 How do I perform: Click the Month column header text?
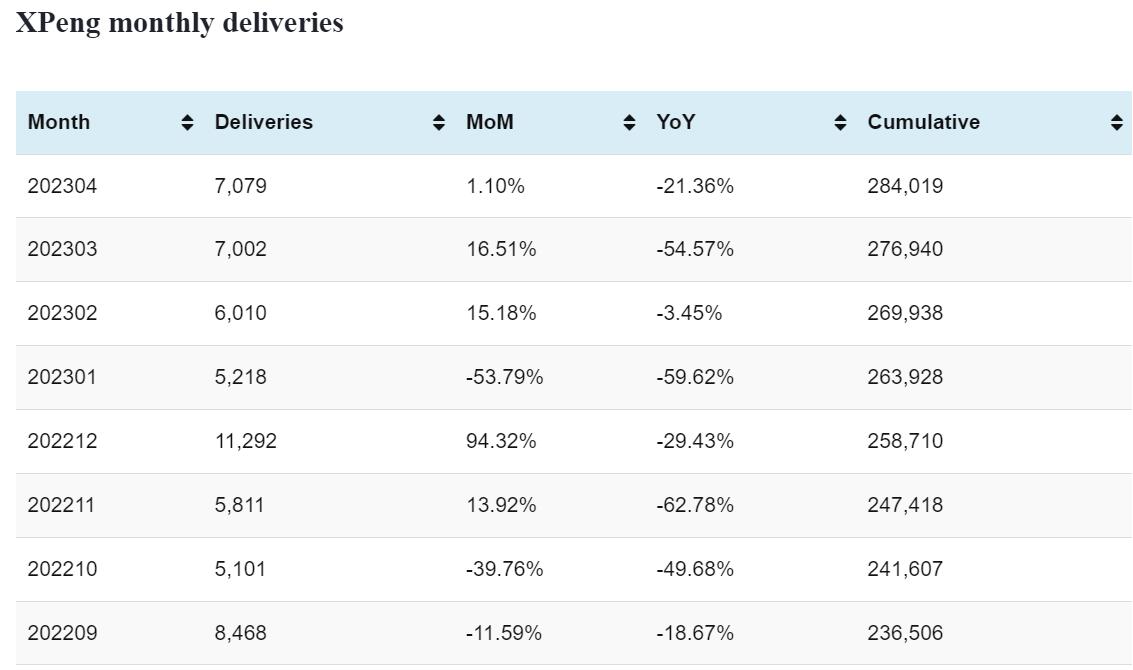(x=59, y=122)
